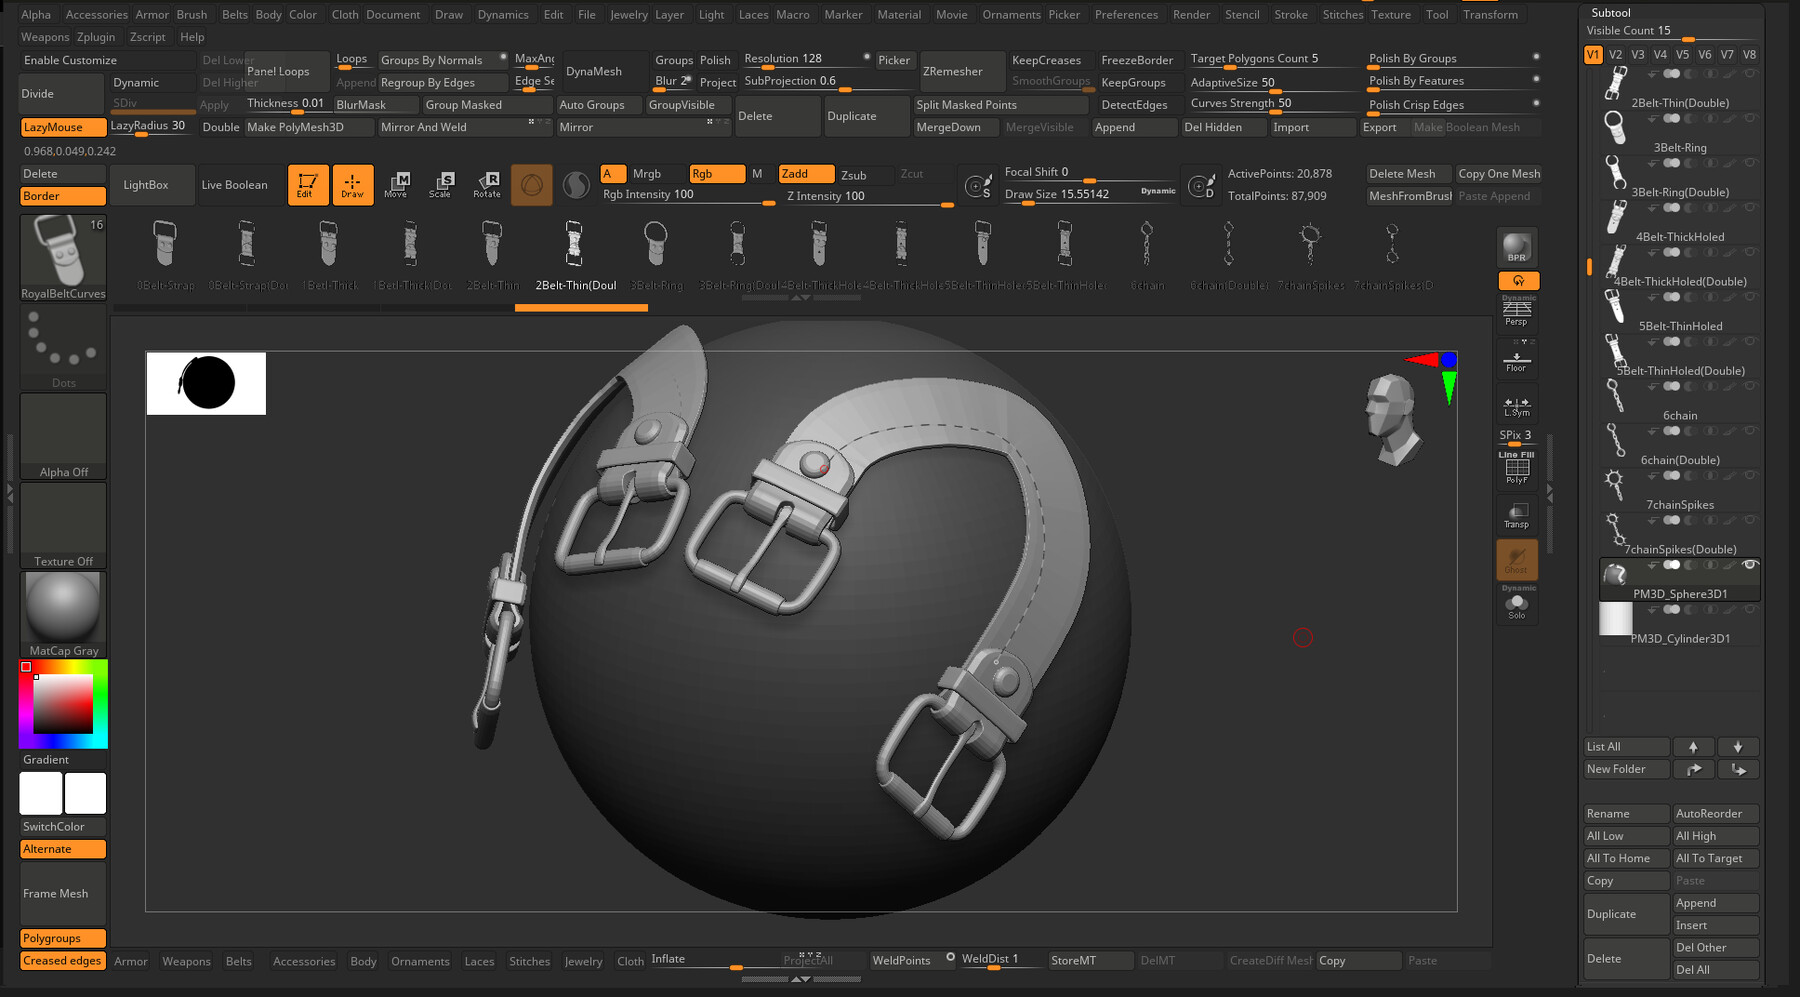Adjust the Z Intensity slider
This screenshot has height=997, width=1800.
click(x=868, y=196)
